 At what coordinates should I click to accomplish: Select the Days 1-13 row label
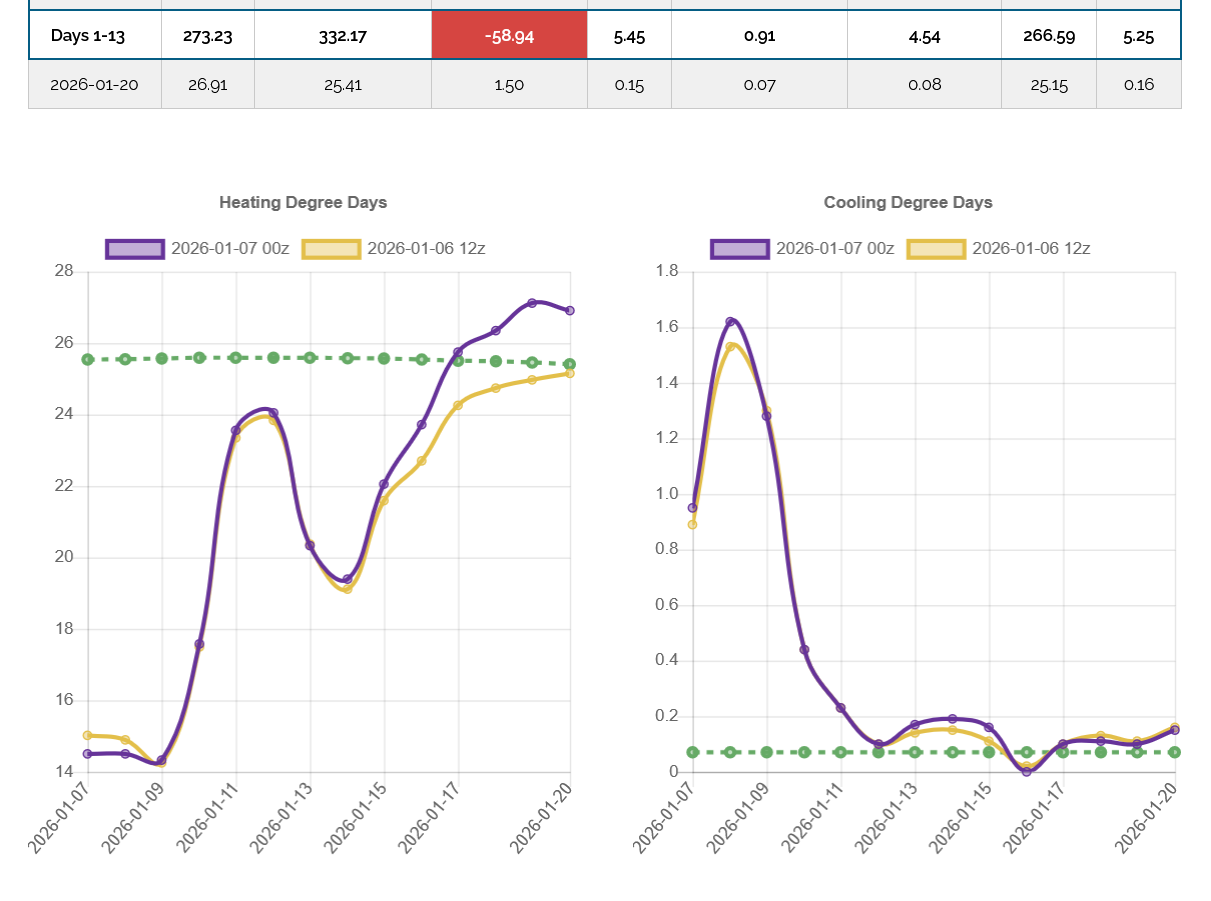click(x=95, y=36)
